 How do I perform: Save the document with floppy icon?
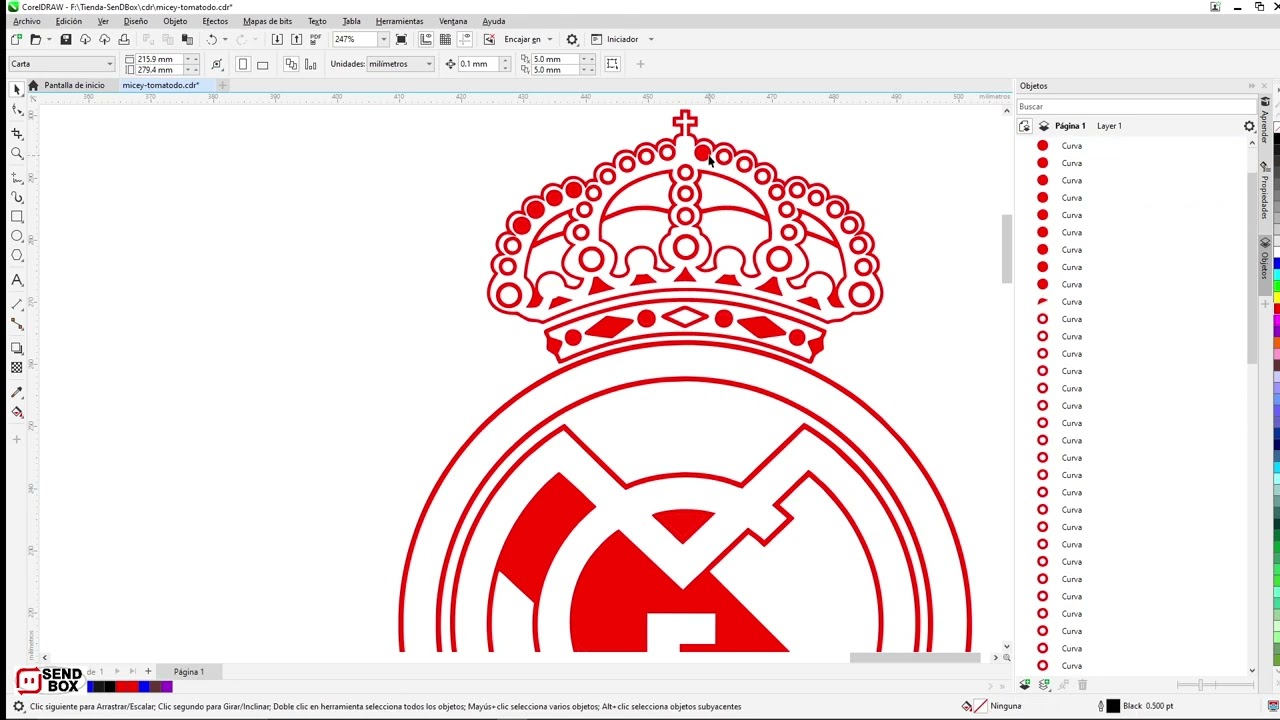click(x=66, y=39)
